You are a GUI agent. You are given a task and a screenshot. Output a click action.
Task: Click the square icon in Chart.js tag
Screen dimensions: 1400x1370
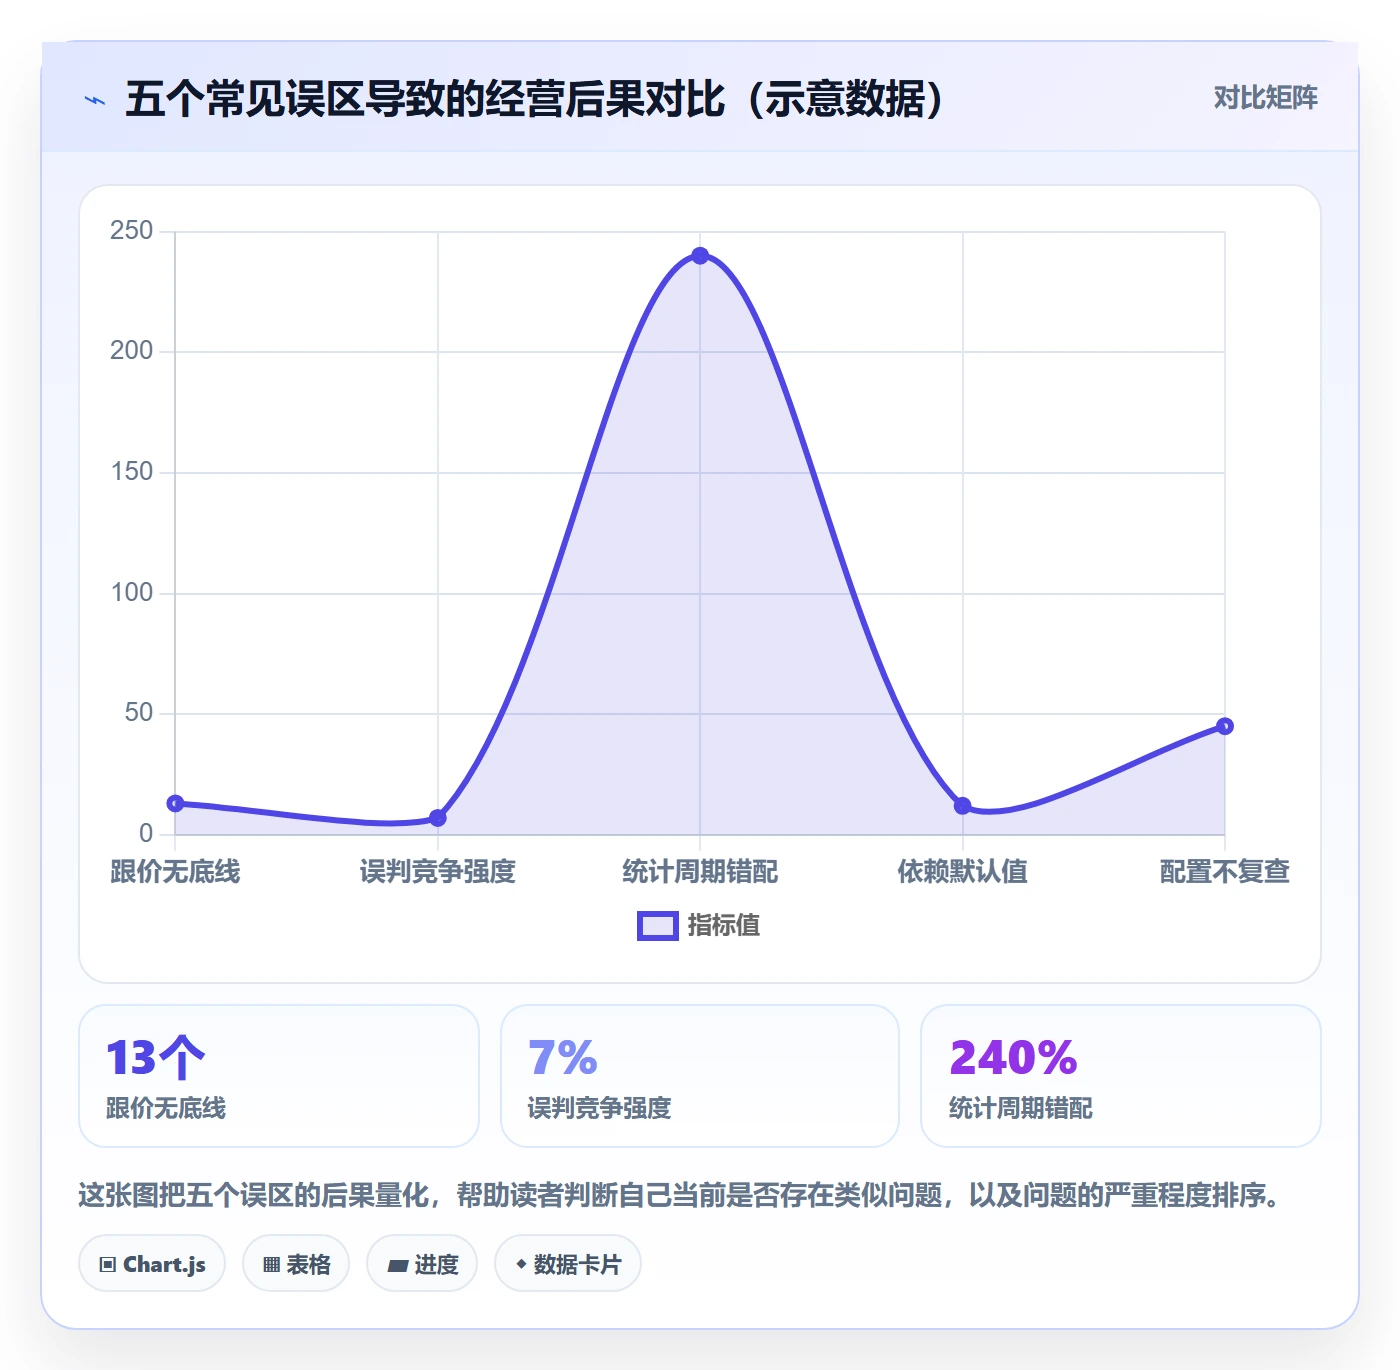point(108,1265)
